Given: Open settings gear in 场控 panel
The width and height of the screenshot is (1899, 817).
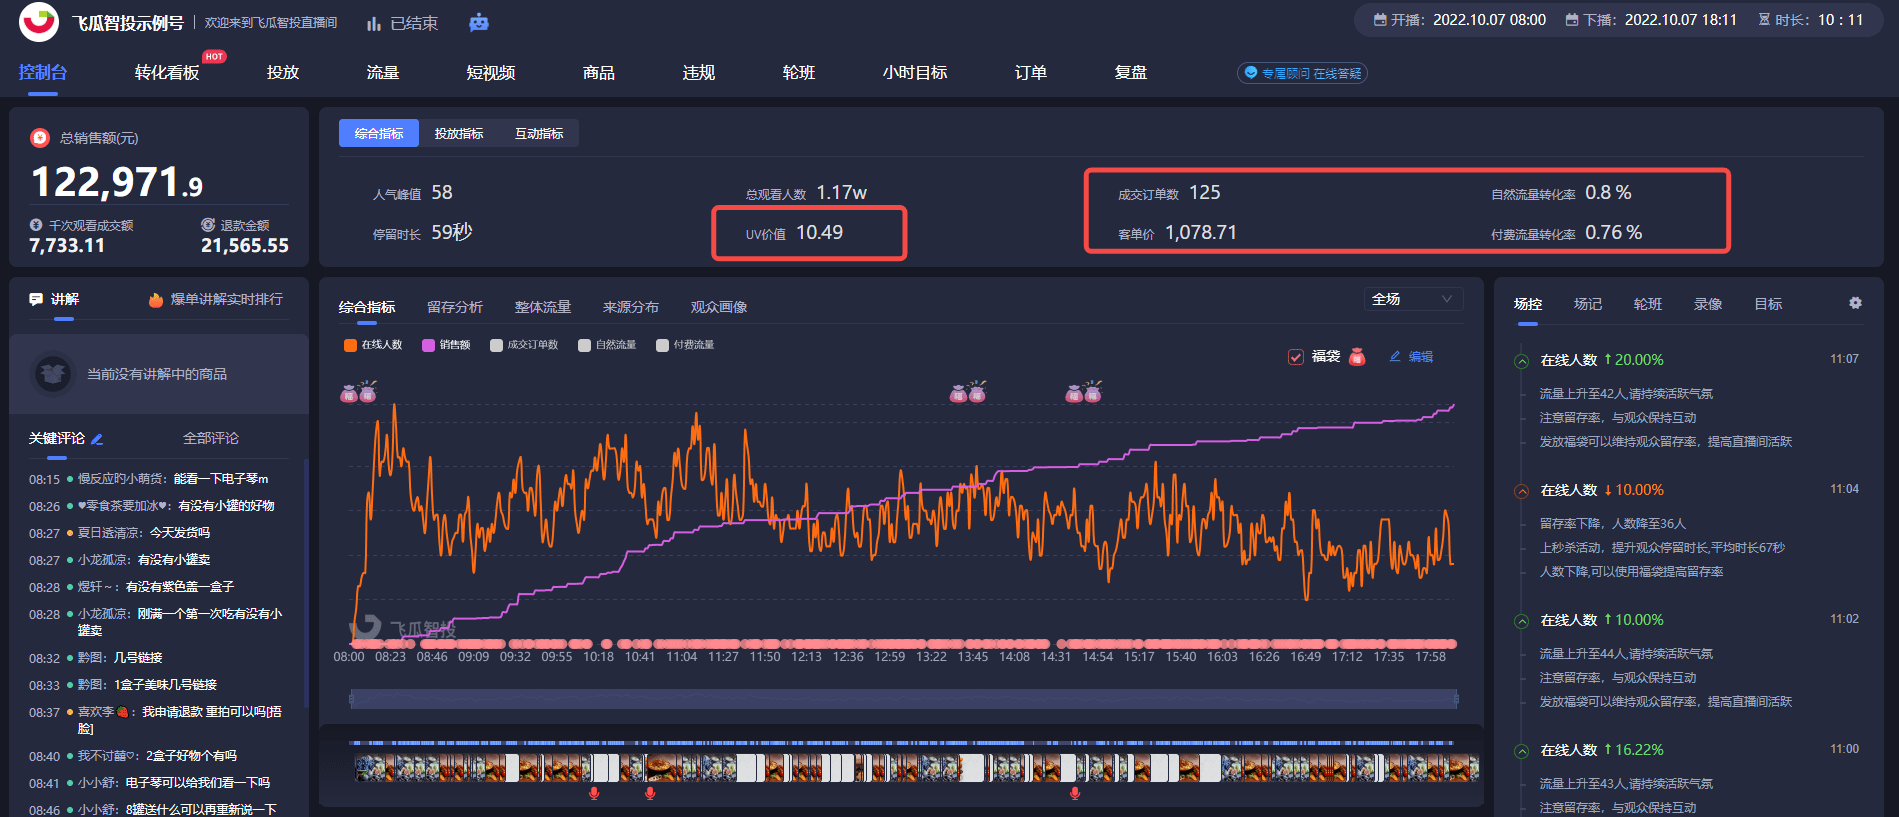Looking at the screenshot, I should [x=1855, y=303].
